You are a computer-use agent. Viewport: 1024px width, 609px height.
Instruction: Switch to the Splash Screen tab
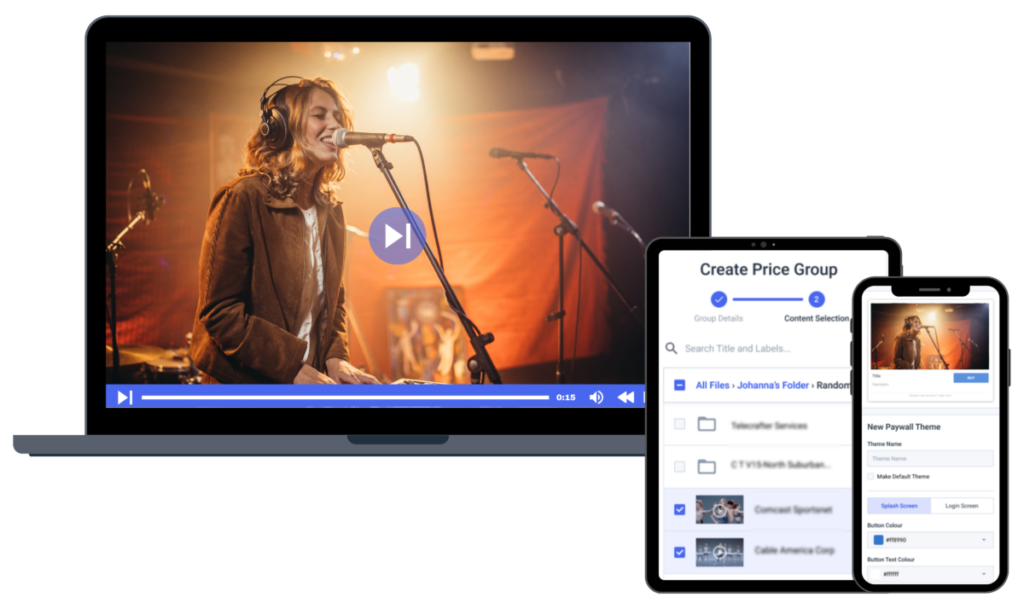point(899,506)
